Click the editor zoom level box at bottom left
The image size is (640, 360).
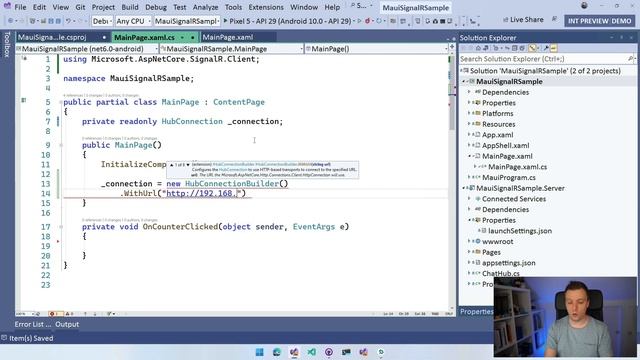tap(25, 314)
